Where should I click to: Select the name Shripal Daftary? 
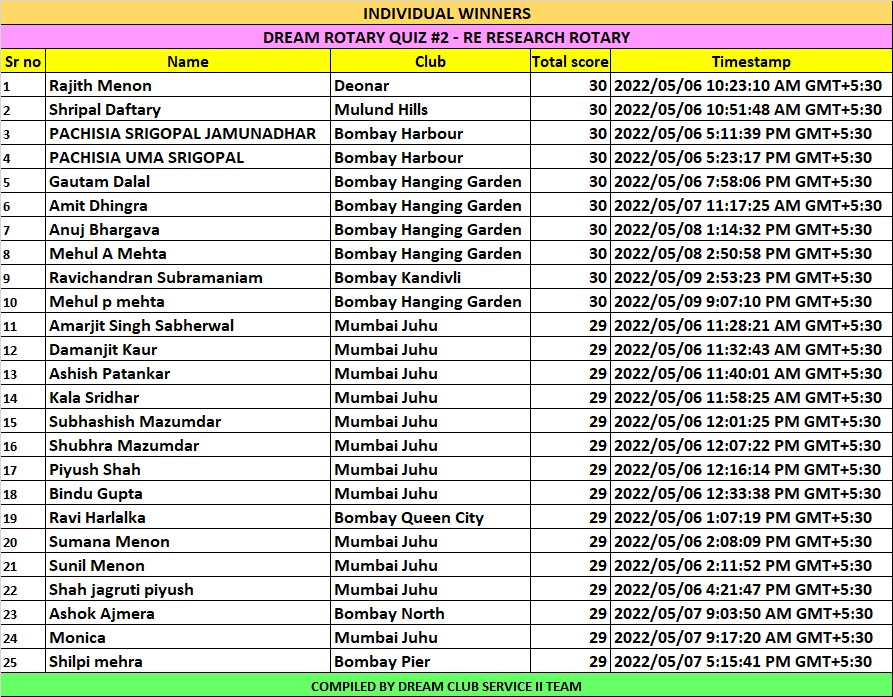(x=105, y=109)
